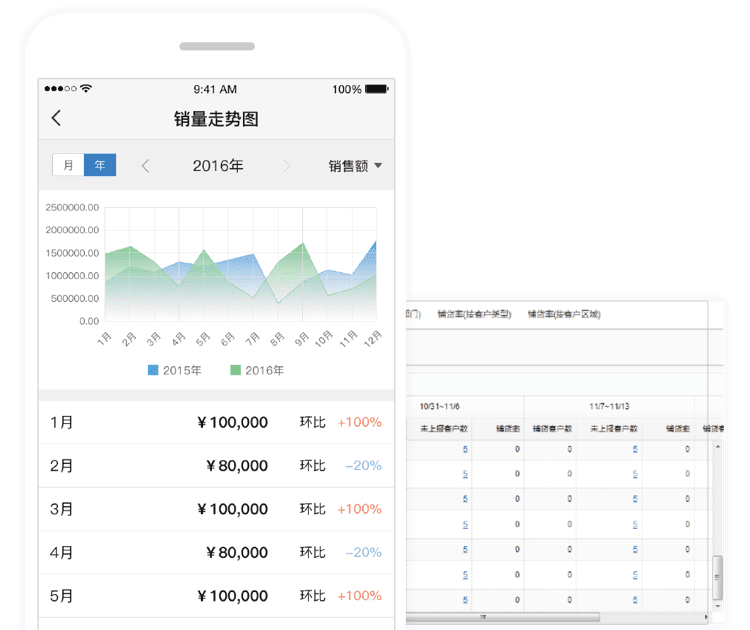Click the first 5 link under 11/7~11/13
This screenshot has width=750, height=630.
pos(635,449)
